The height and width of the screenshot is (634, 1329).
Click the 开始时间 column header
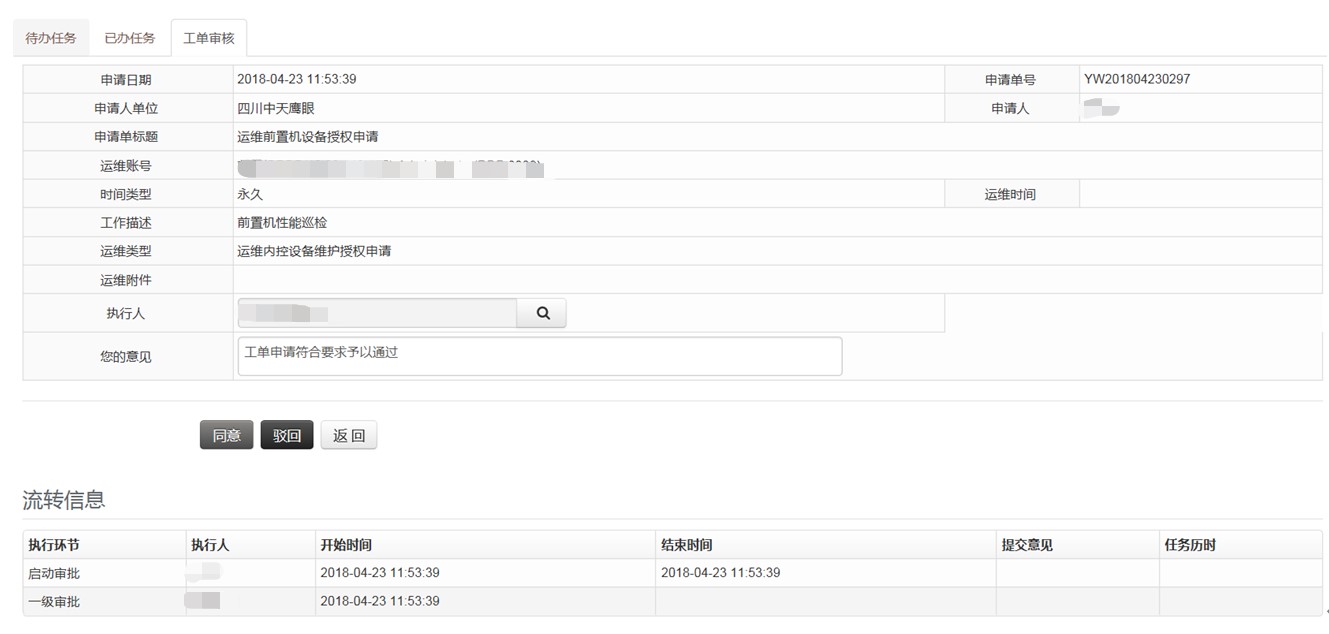tap(346, 545)
